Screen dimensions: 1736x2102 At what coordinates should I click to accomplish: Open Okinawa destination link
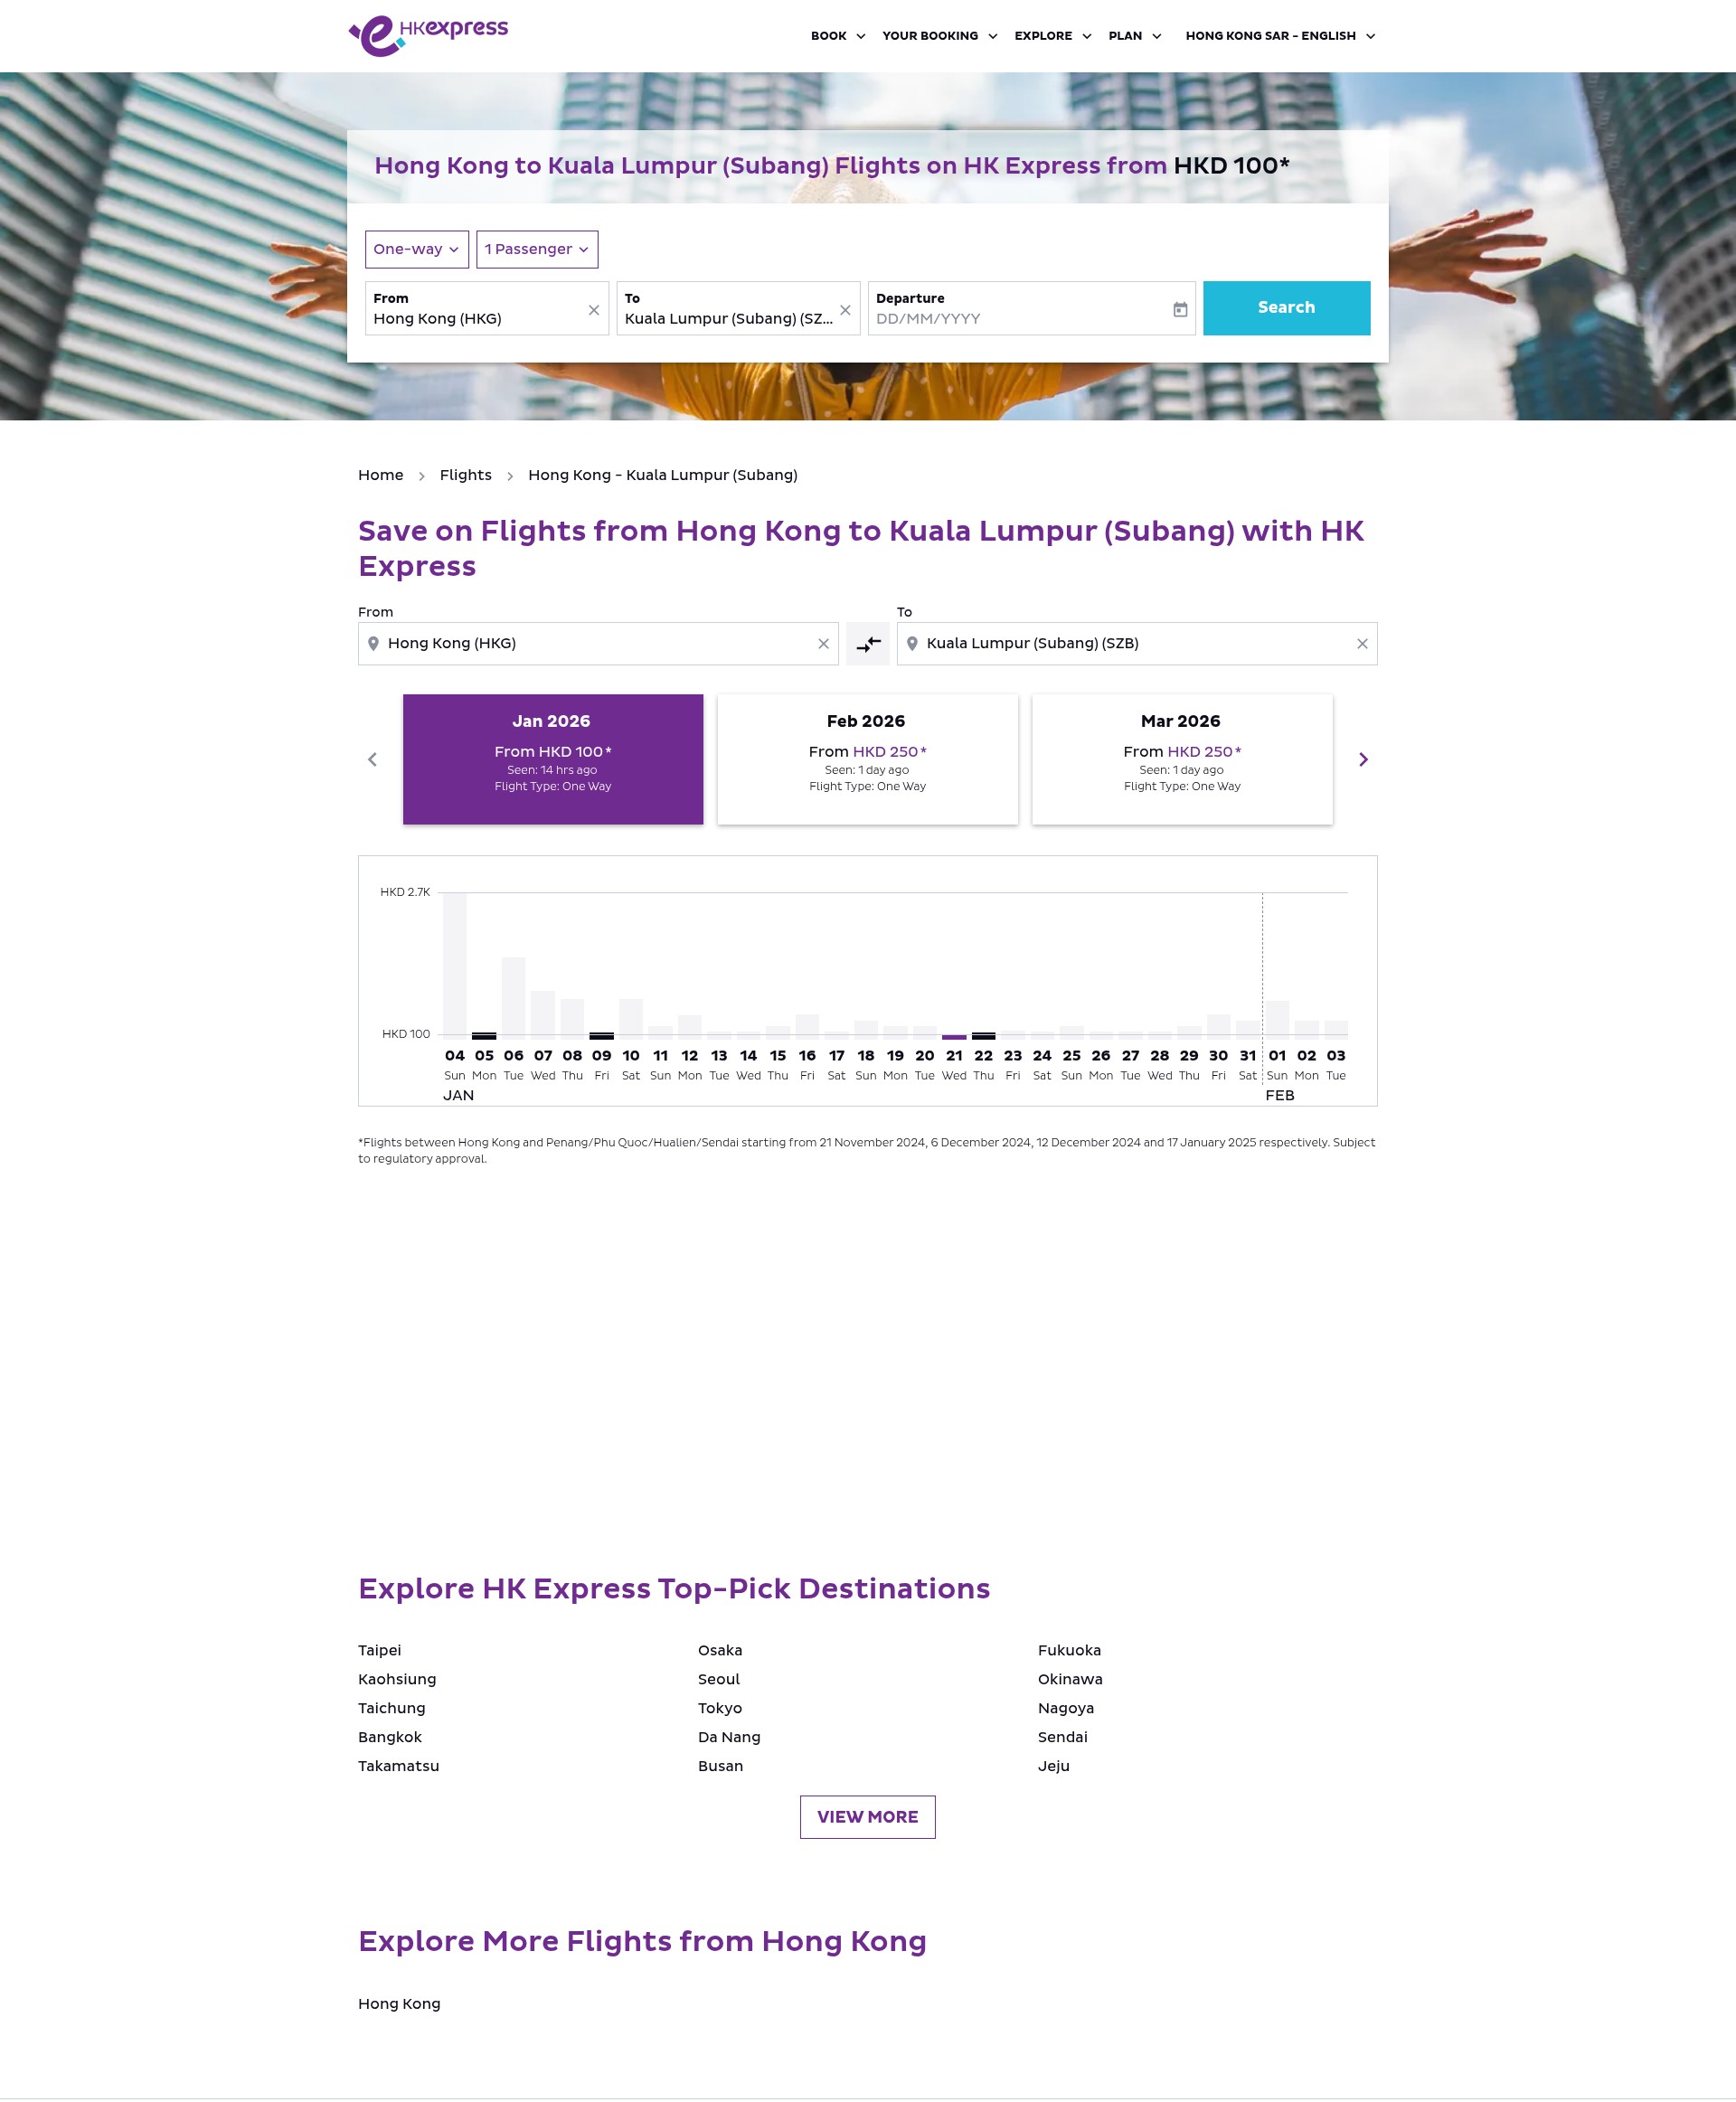point(1070,1679)
